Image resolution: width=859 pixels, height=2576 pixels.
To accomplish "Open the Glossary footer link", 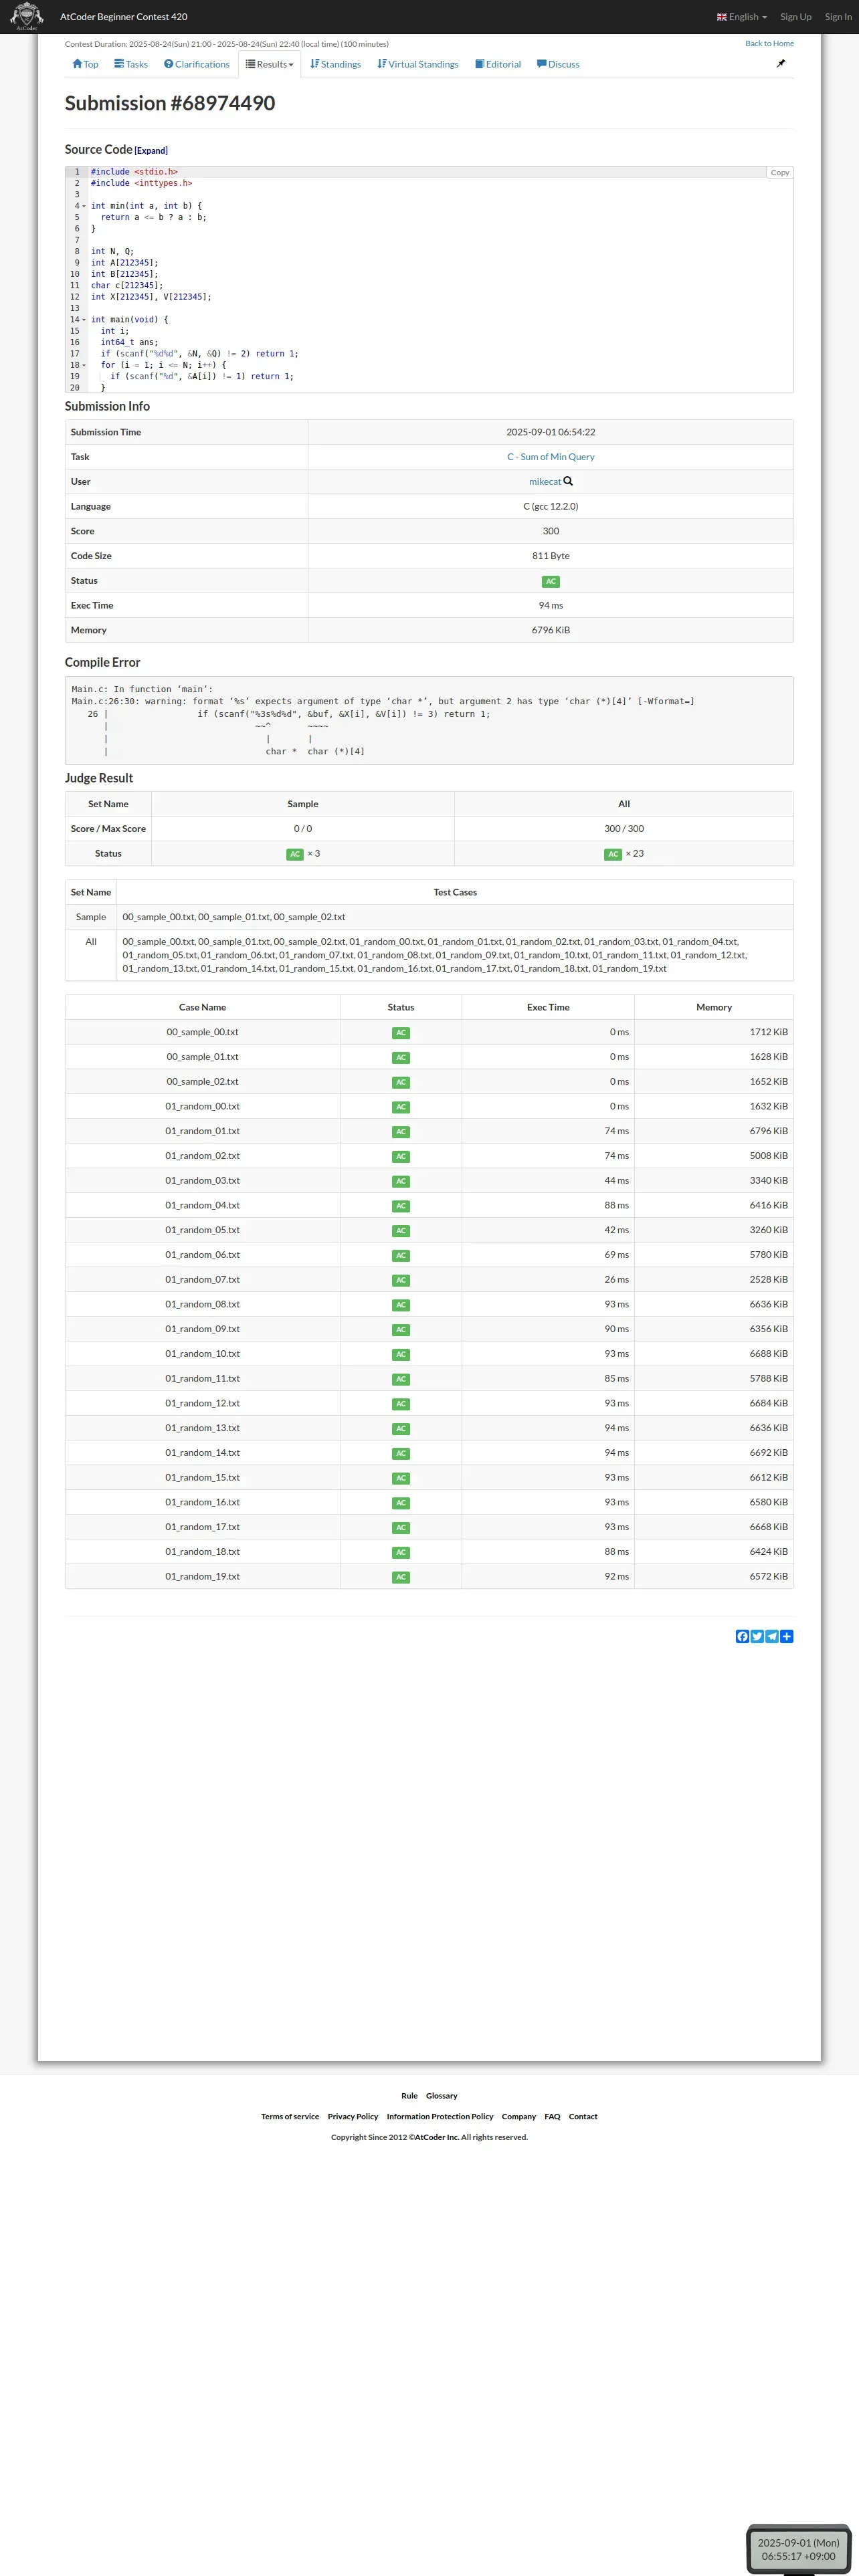I will coord(442,2095).
